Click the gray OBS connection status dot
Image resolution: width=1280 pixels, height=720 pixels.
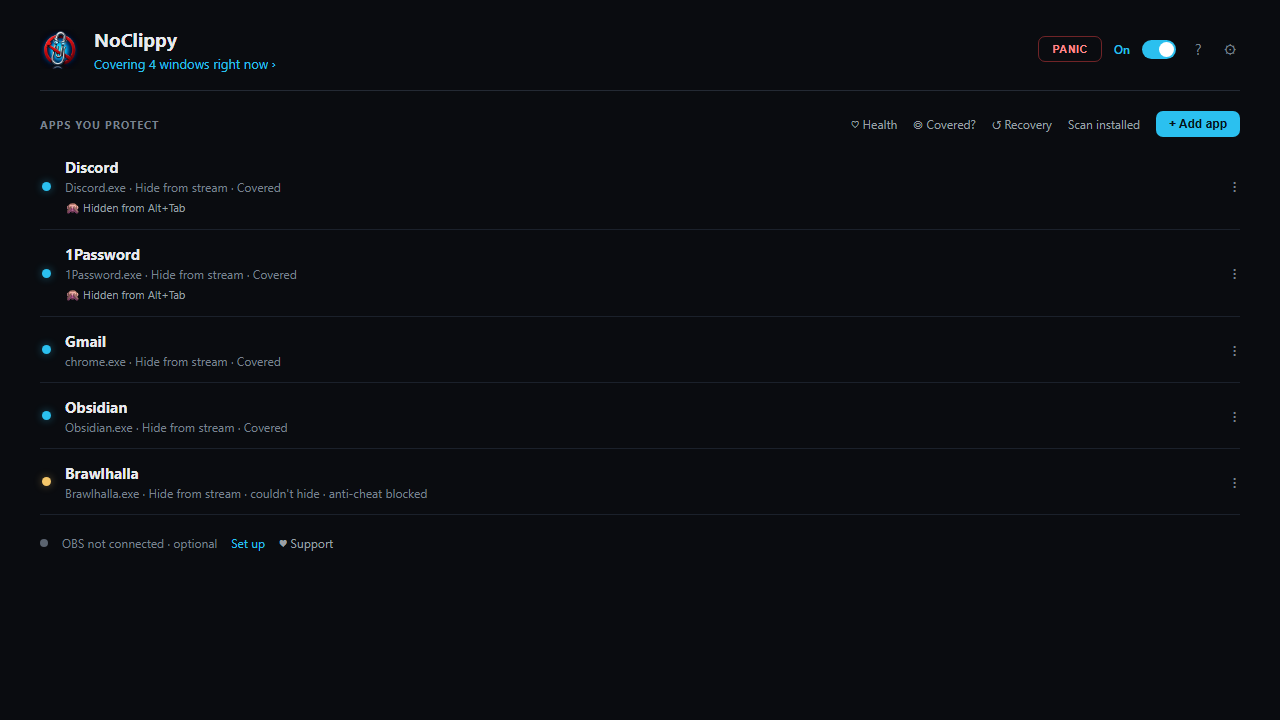point(44,543)
